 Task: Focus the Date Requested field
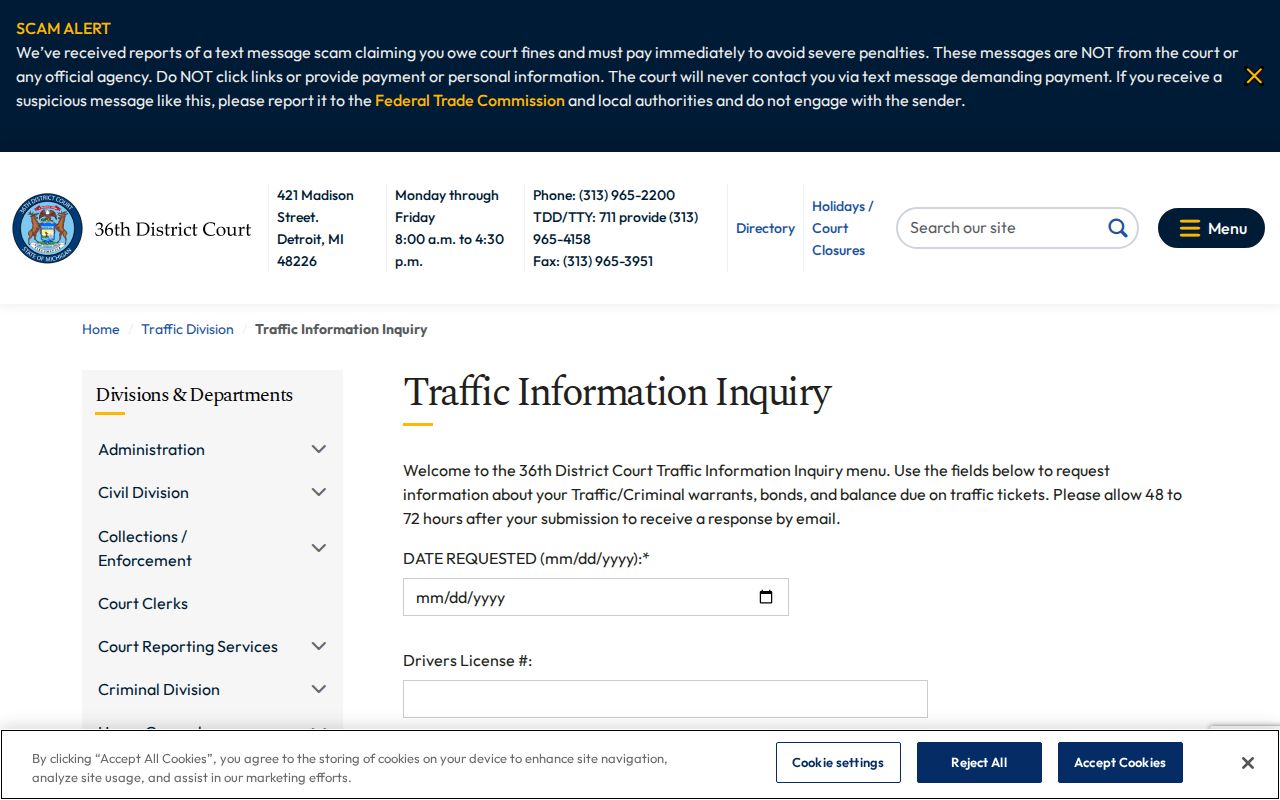[x=596, y=597]
